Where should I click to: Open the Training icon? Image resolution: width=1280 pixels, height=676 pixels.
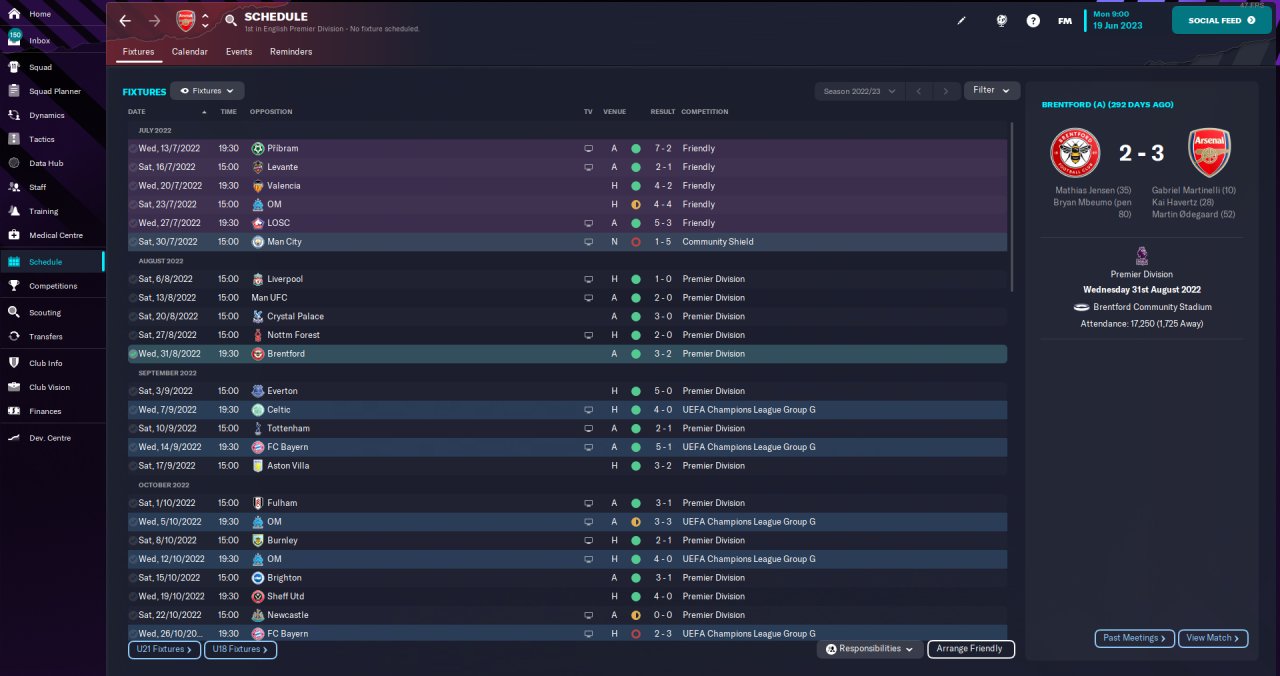14,211
